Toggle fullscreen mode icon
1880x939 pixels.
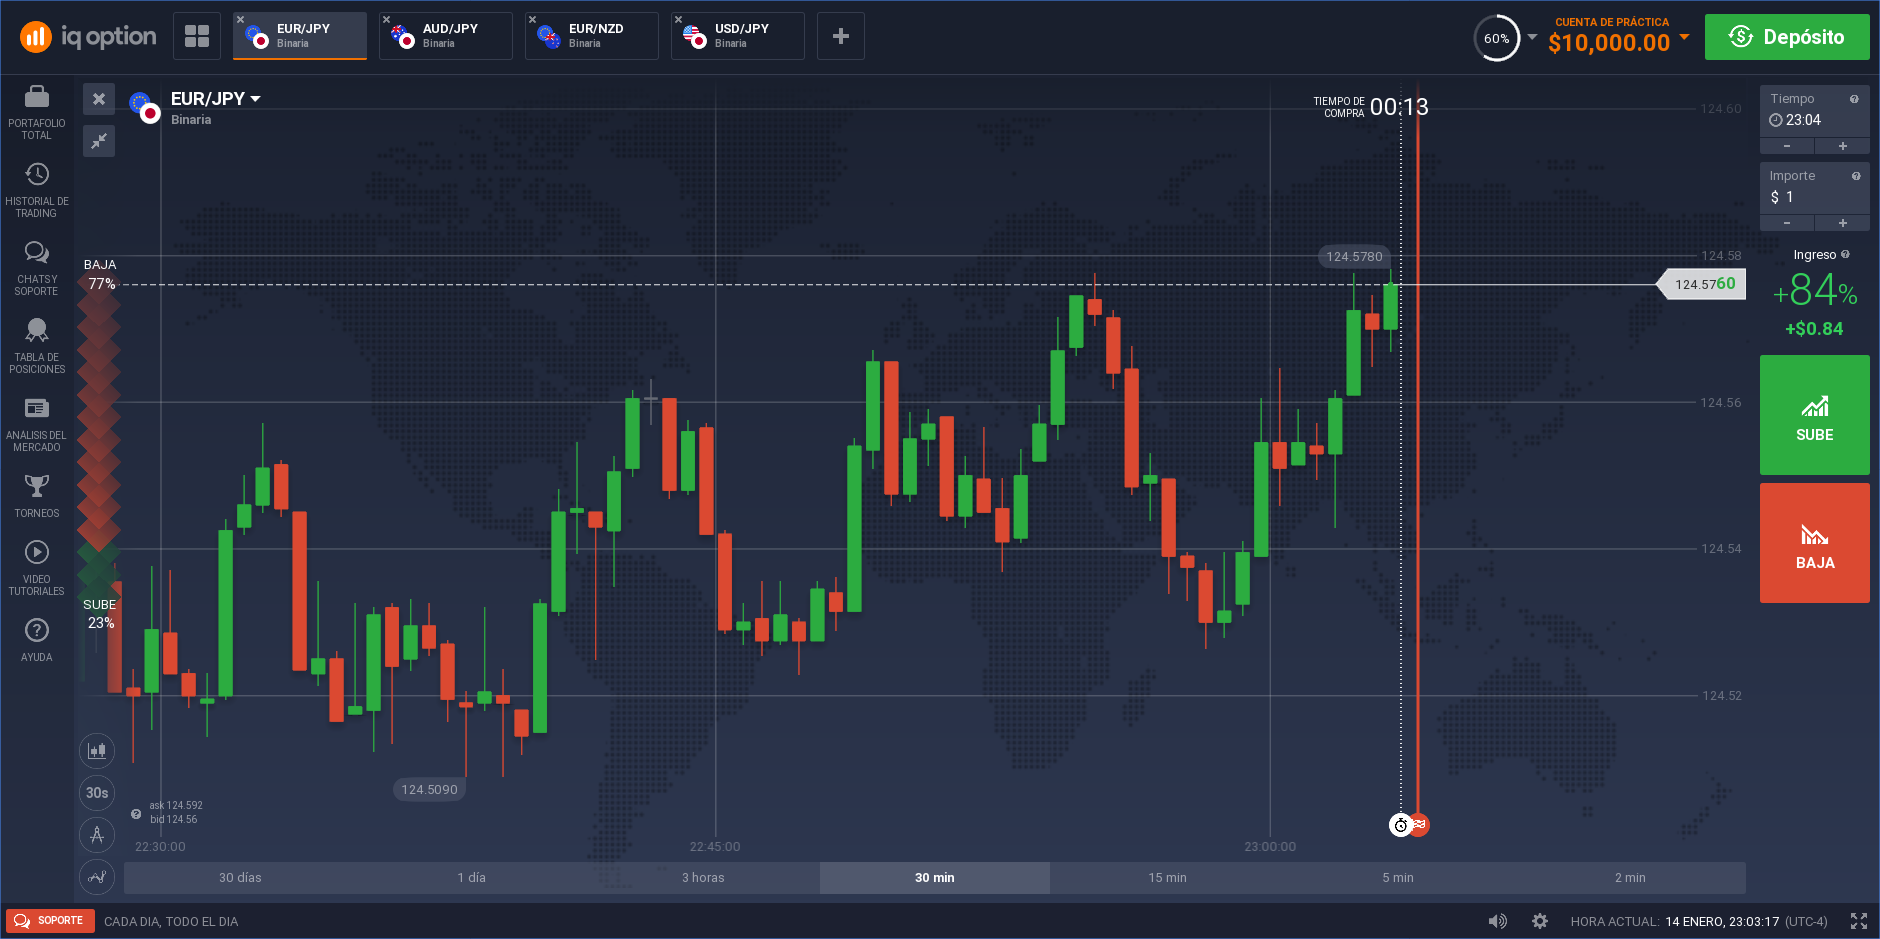(1859, 921)
